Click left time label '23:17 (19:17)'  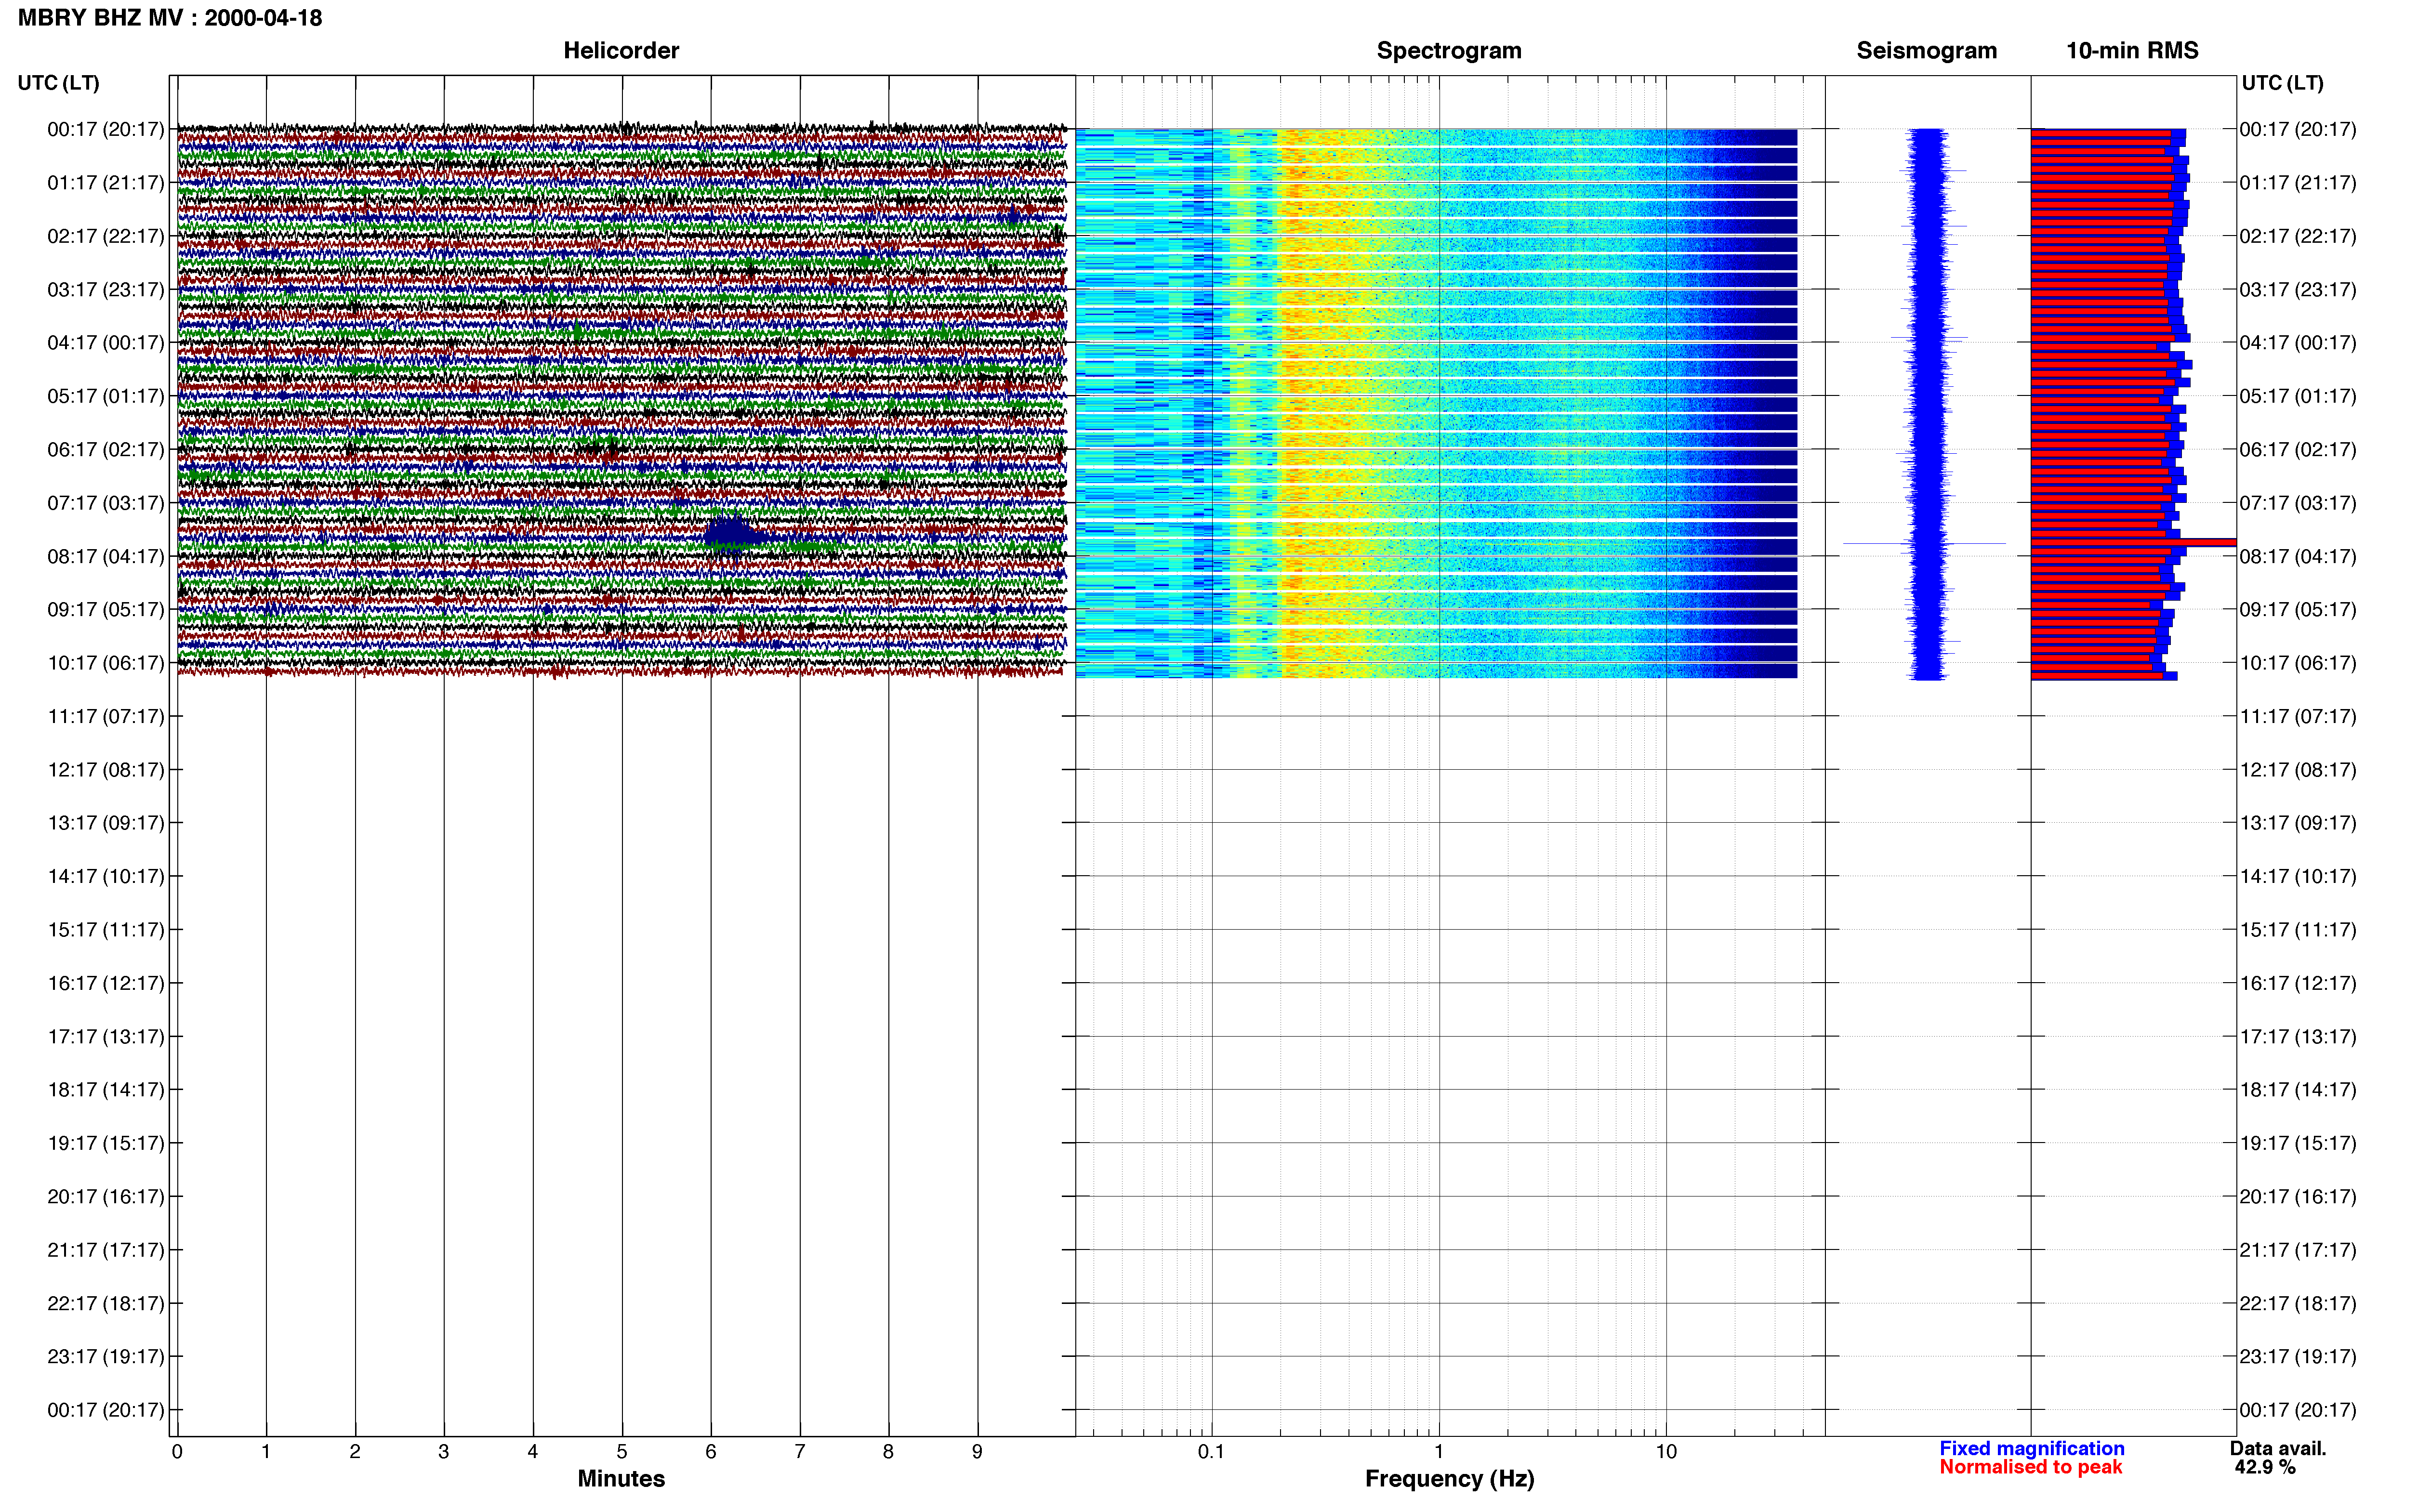[x=105, y=1357]
